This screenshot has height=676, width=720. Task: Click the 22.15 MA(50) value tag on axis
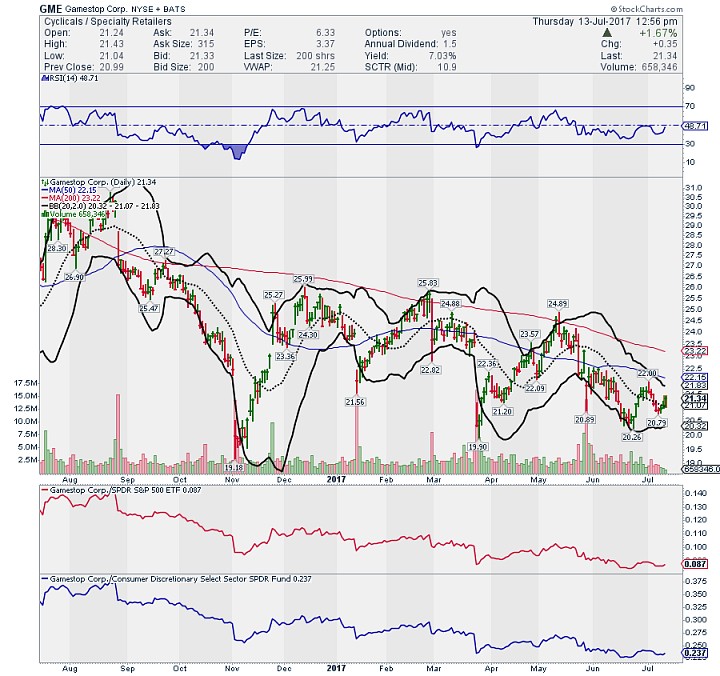695,377
